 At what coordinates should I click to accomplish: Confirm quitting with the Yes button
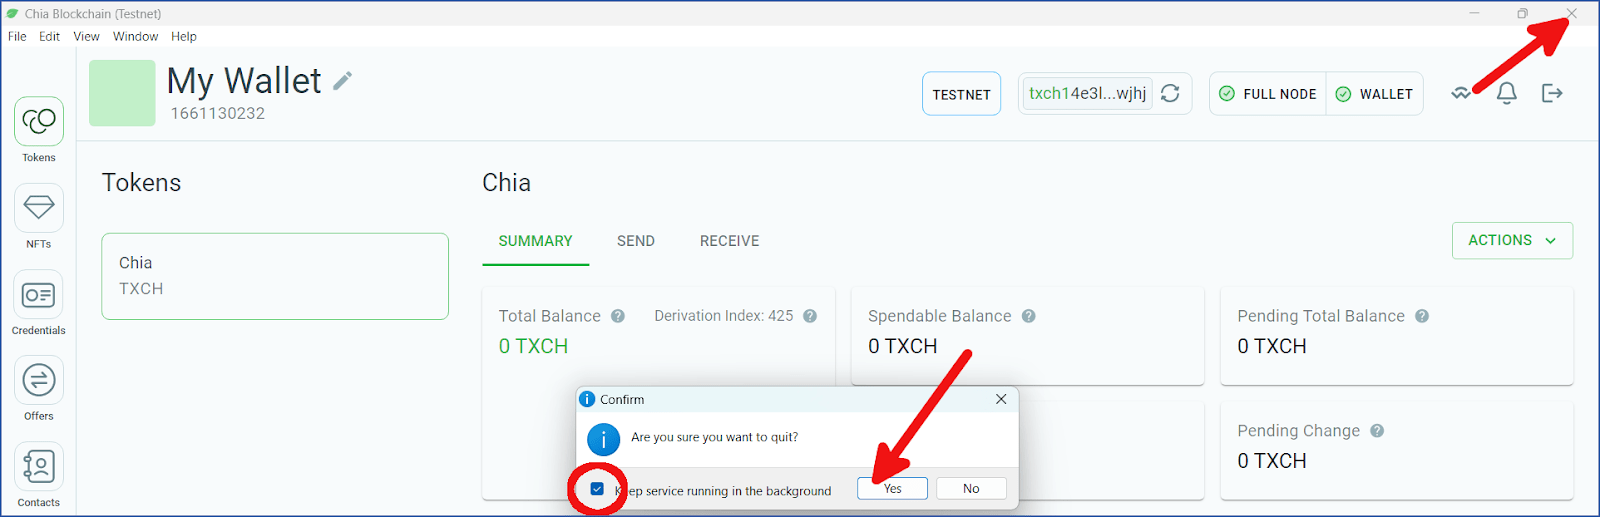[x=892, y=488]
